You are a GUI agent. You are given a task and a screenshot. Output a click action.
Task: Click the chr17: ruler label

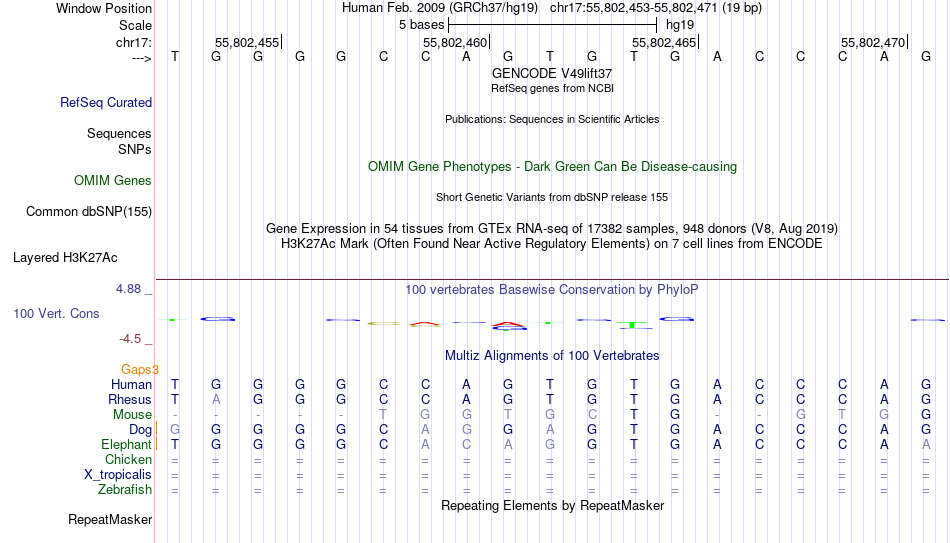(x=133, y=42)
